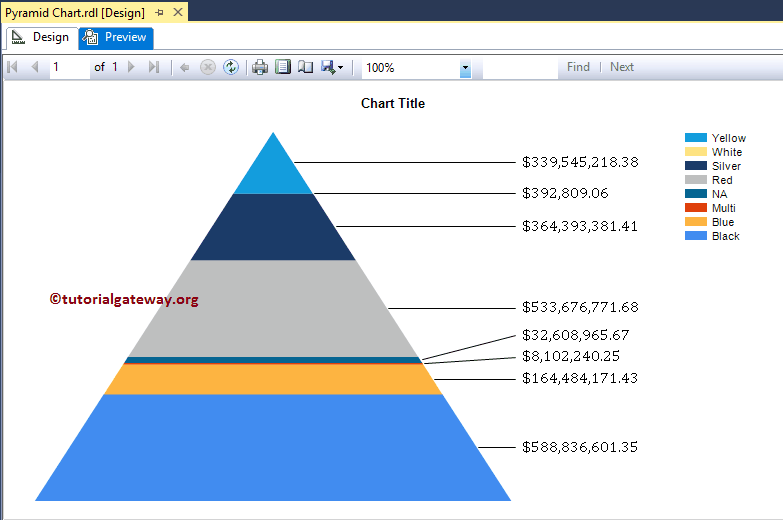Stop rendering icon
783x520 pixels.
coord(208,67)
